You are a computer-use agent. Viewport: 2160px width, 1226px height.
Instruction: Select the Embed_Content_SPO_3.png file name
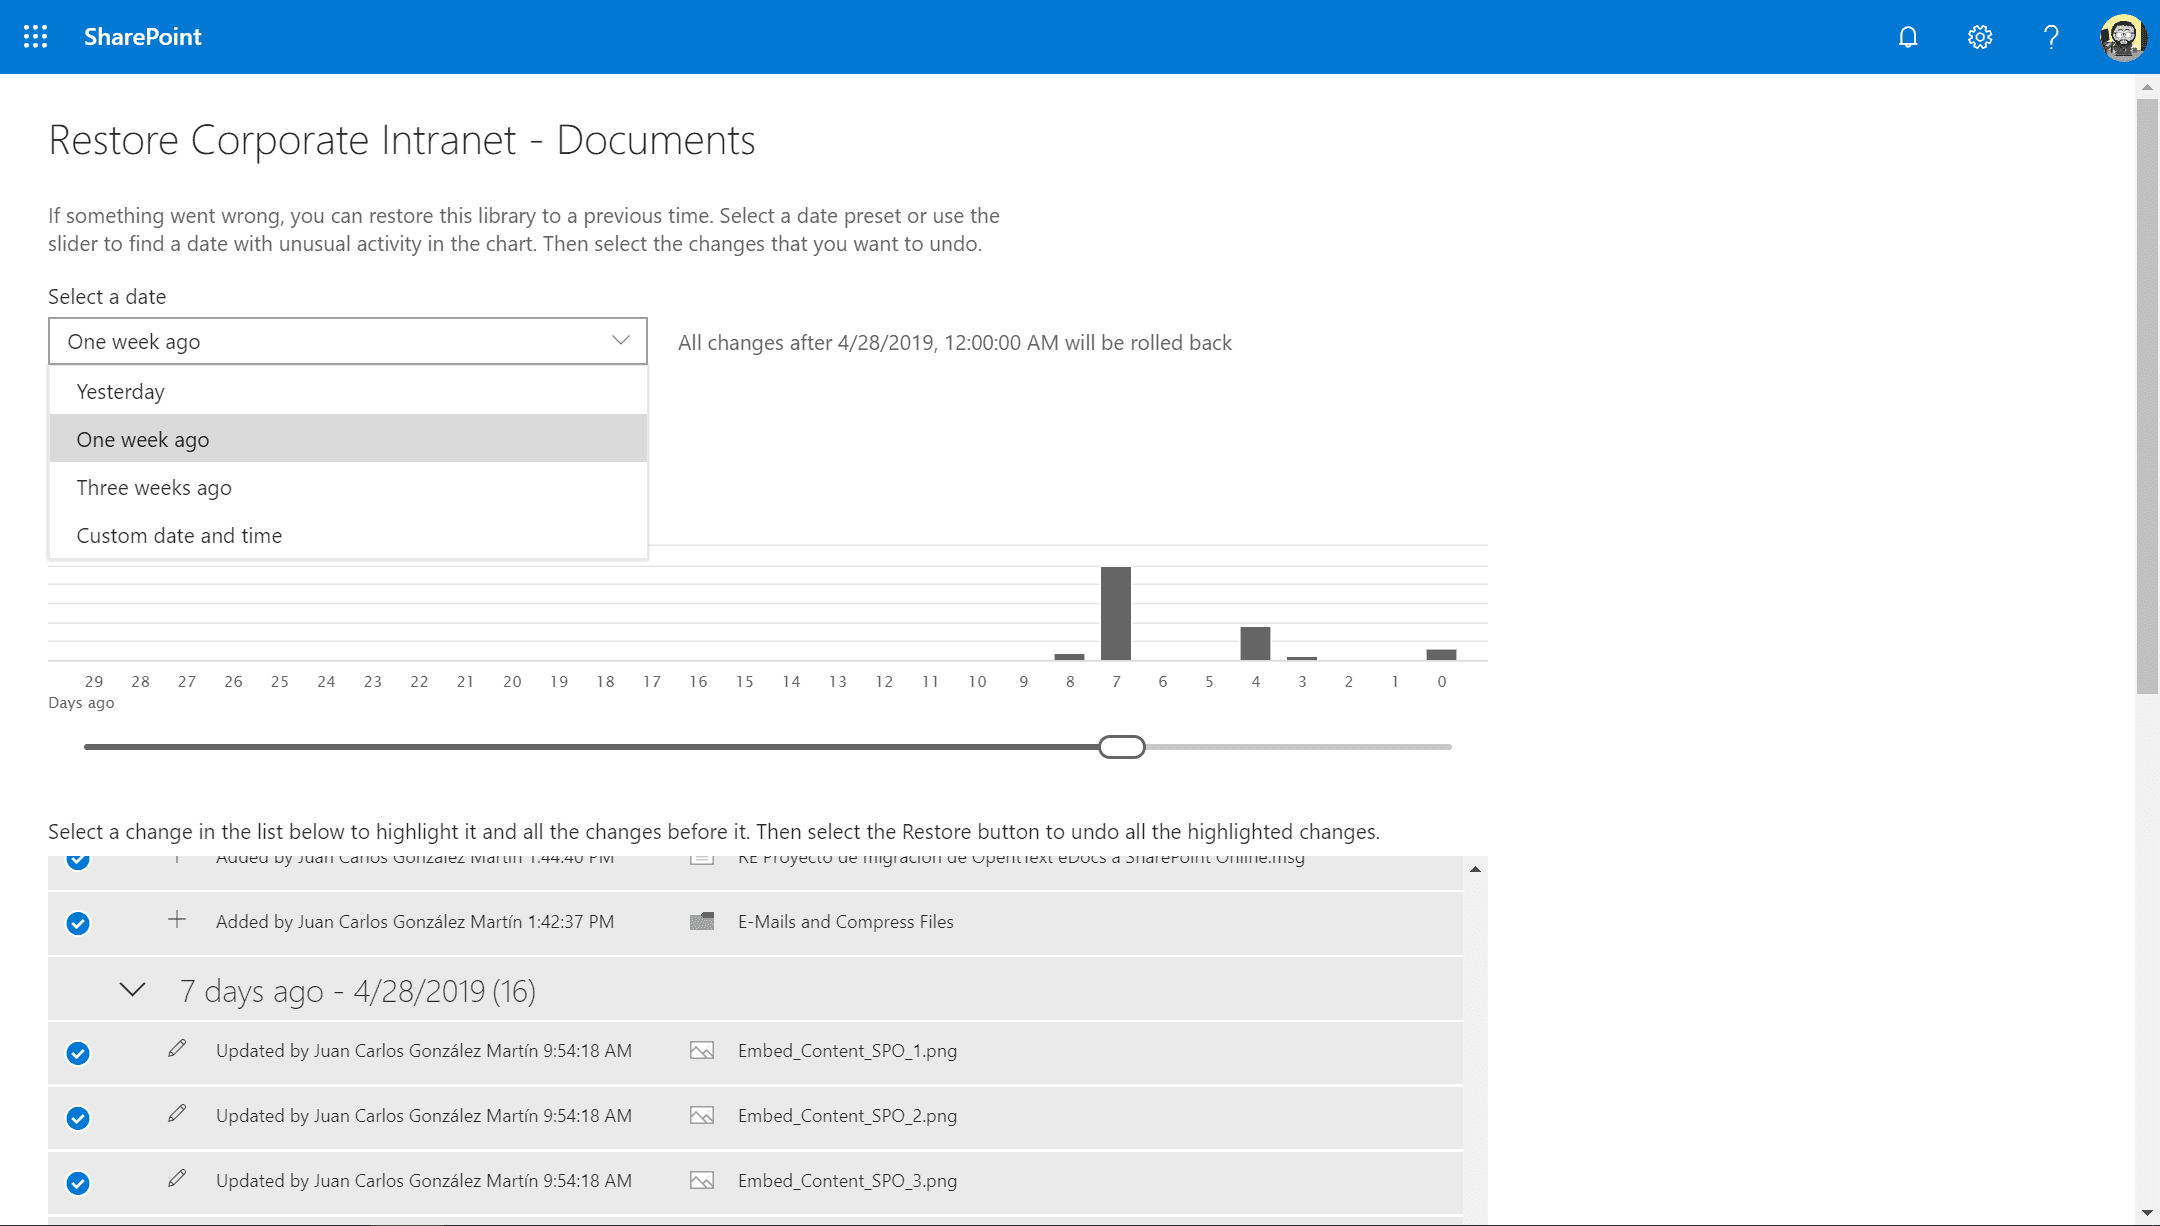pos(847,1181)
